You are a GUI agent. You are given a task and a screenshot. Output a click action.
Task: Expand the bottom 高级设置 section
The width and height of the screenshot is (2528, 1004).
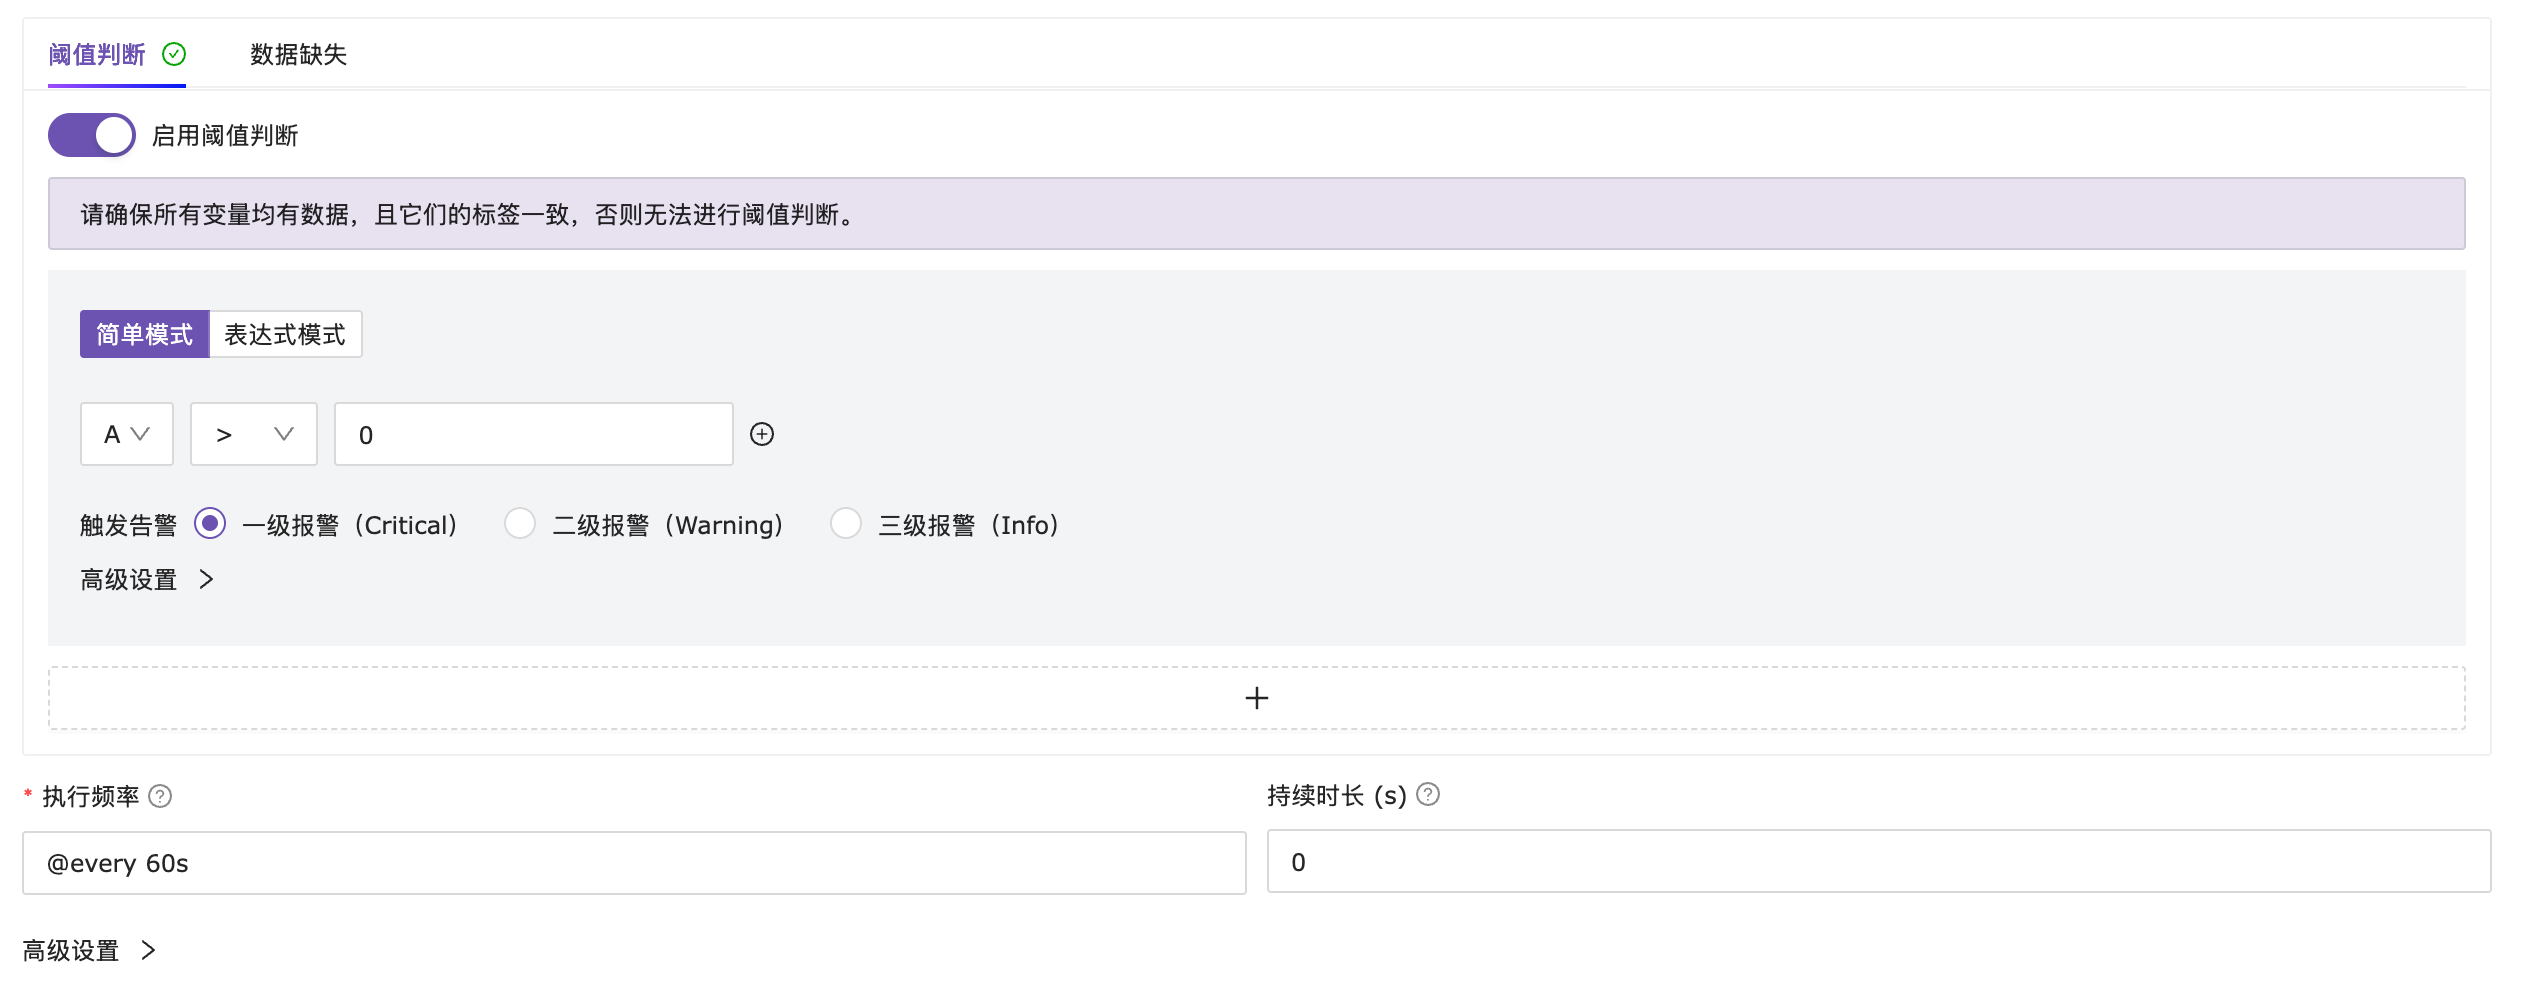[x=90, y=950]
